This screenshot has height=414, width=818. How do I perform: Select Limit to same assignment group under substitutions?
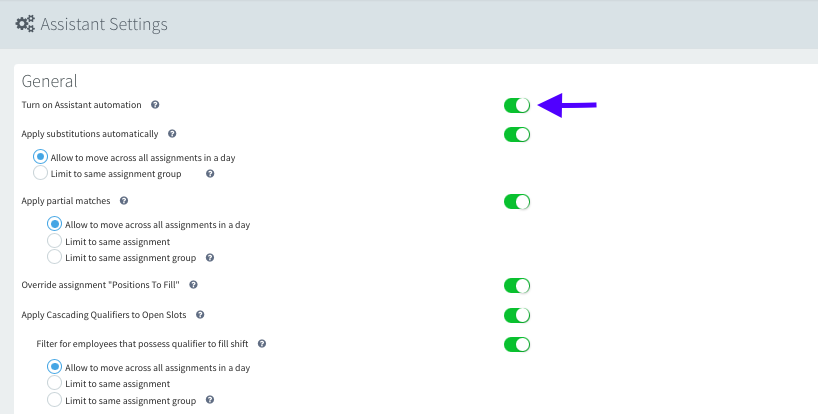pyautogui.click(x=40, y=173)
